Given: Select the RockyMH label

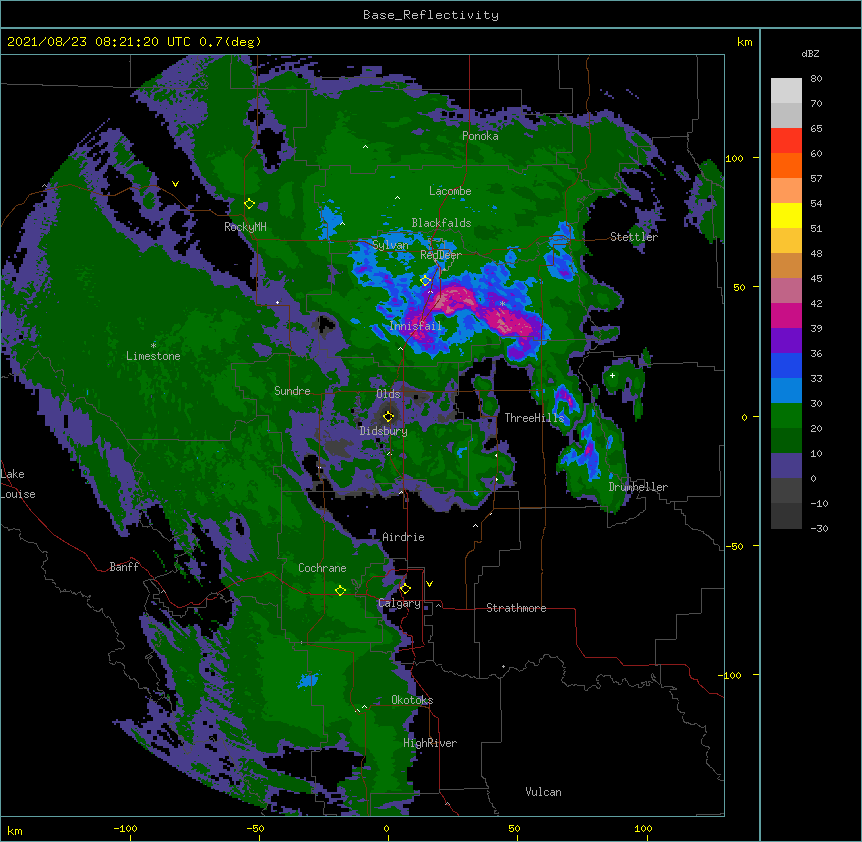Looking at the screenshot, I should click(x=245, y=226).
